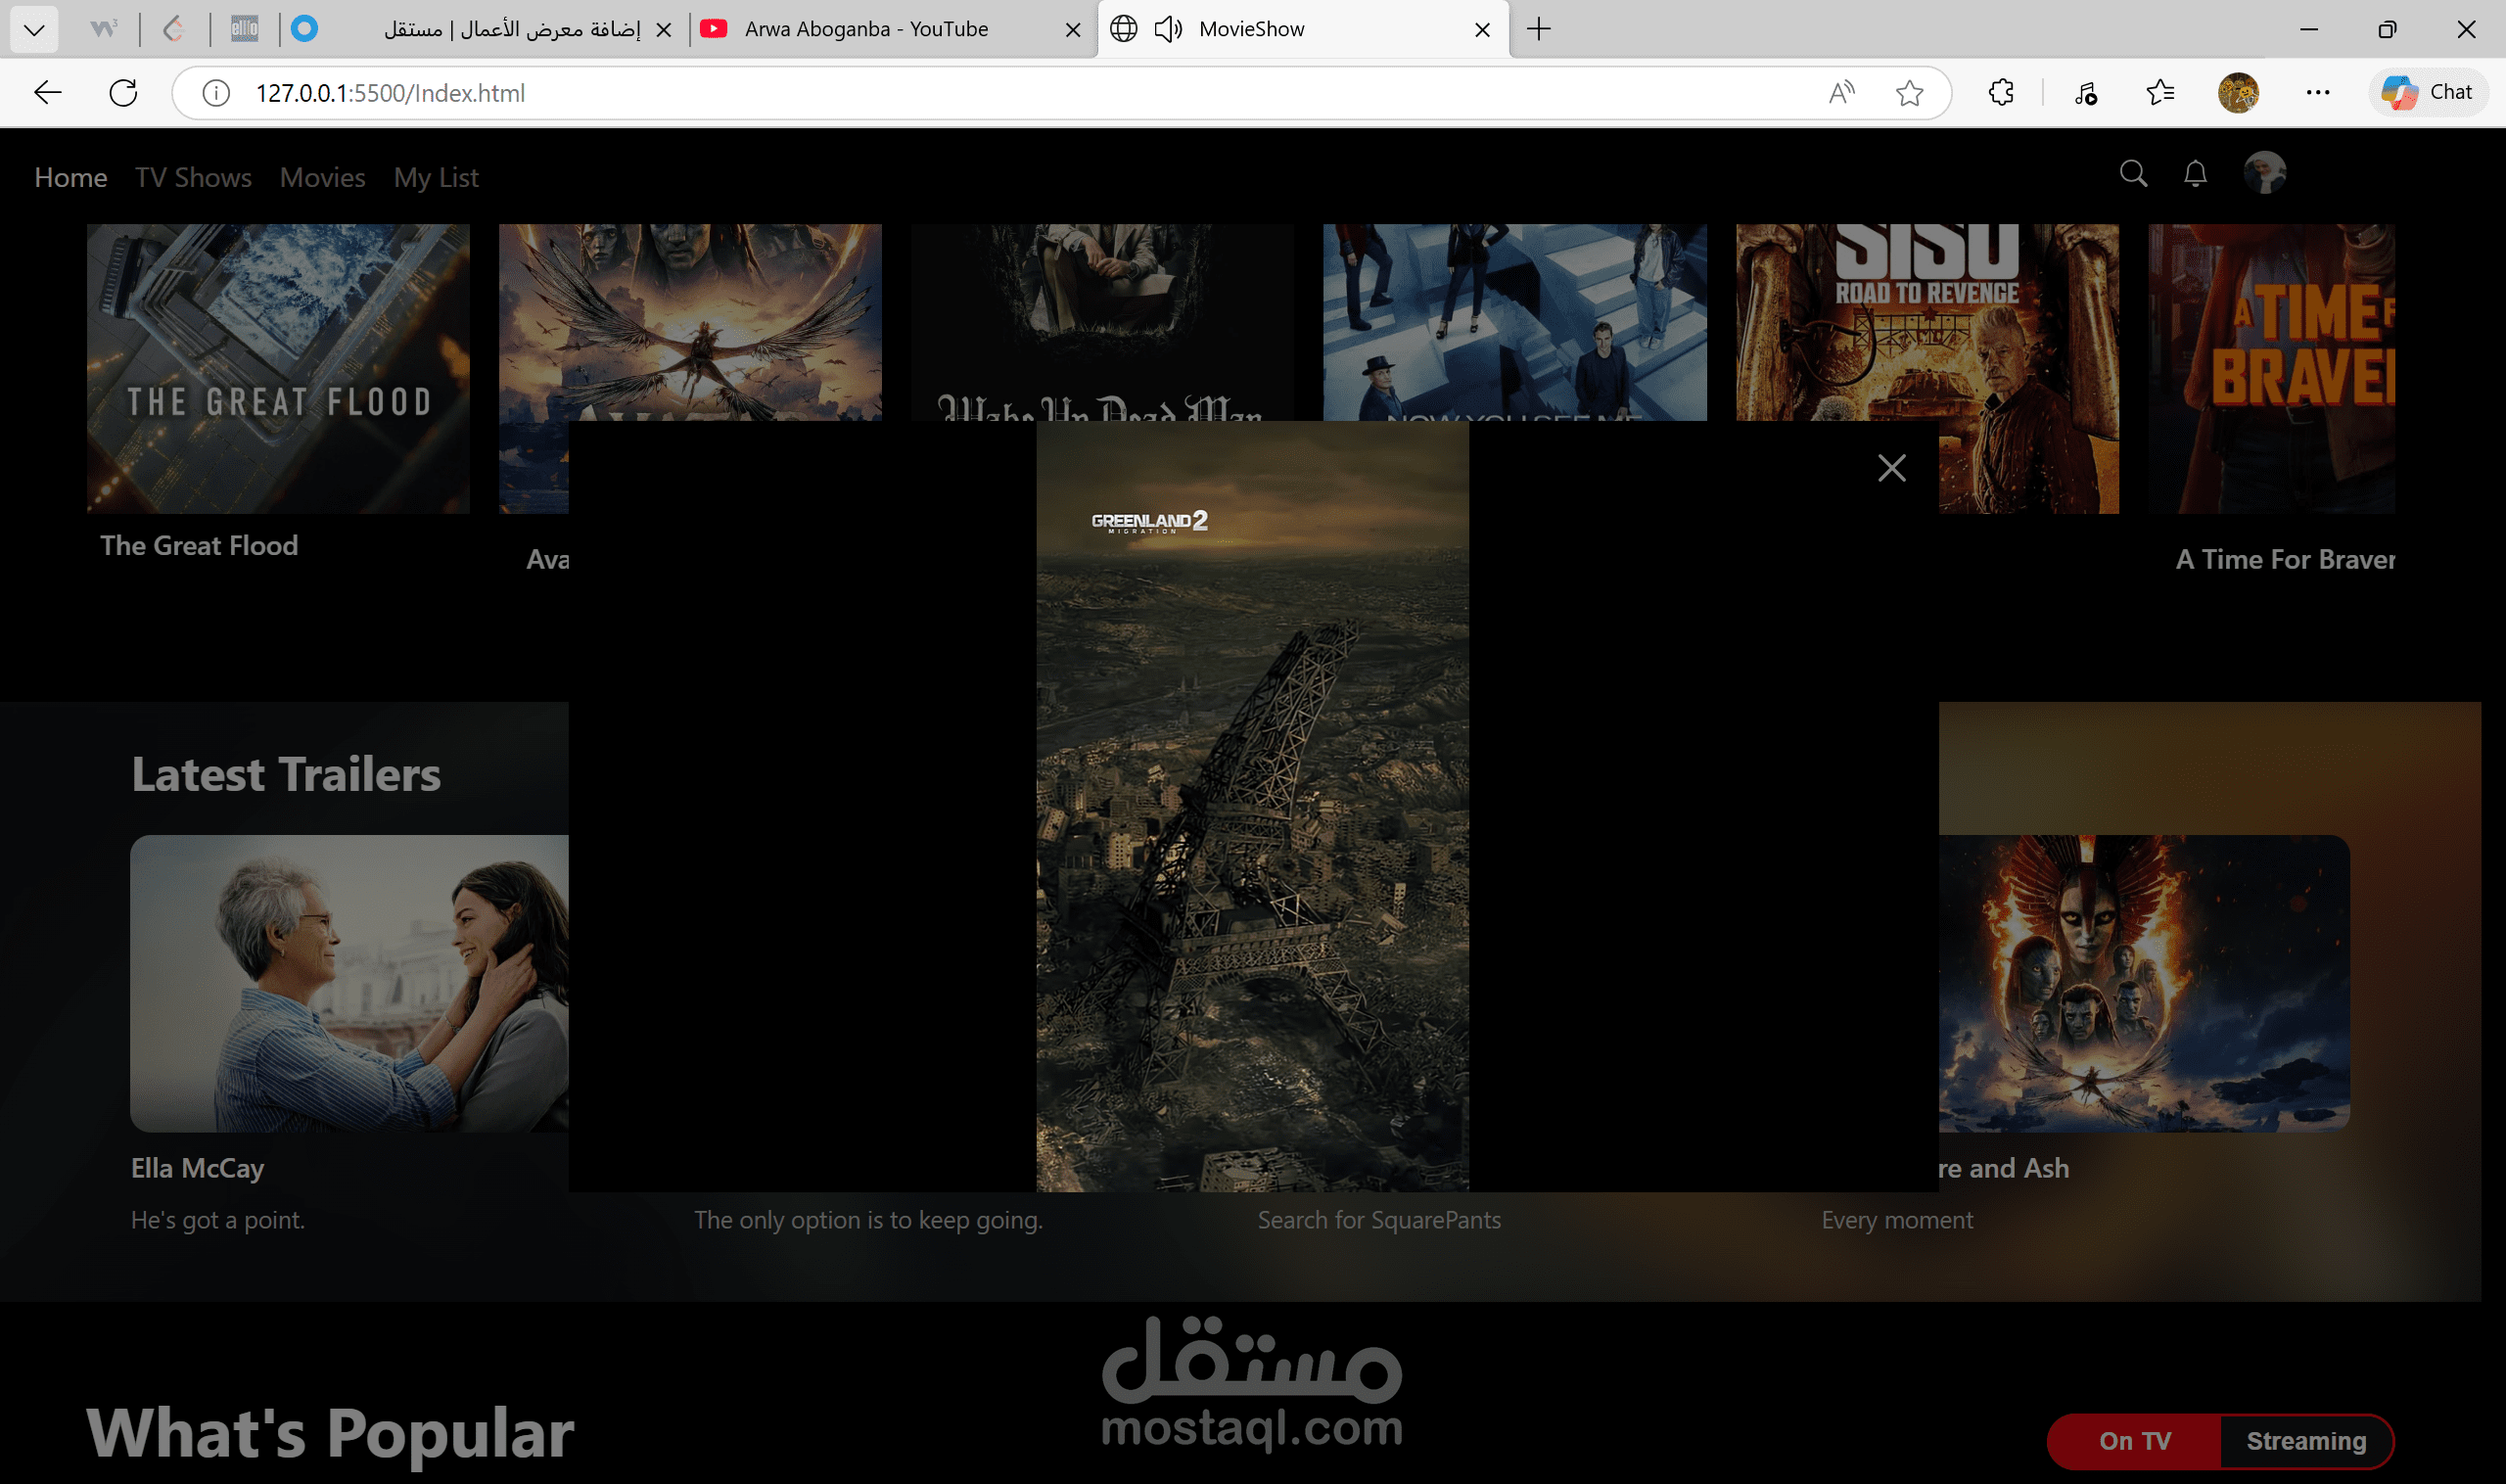Switch to Arwa Aboganba YouTube tab
The height and width of the screenshot is (1484, 2506).
865,29
